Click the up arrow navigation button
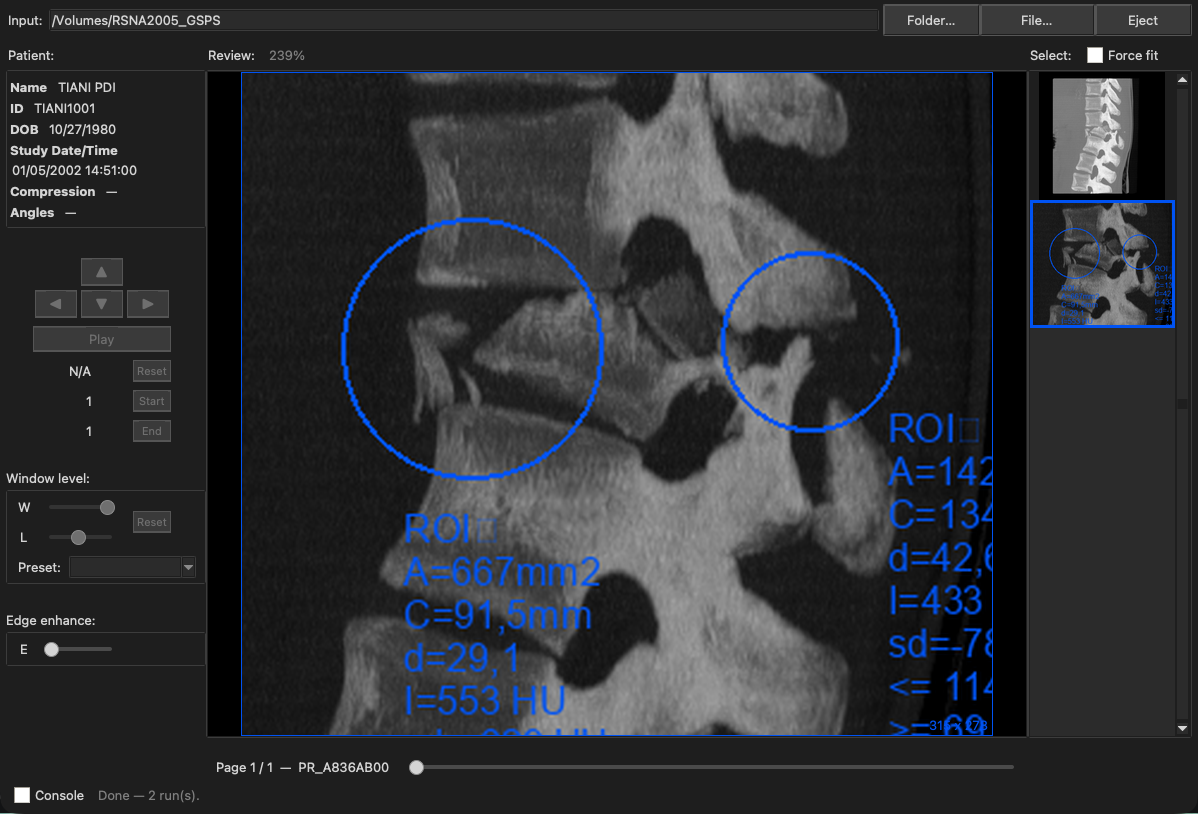The height and width of the screenshot is (814, 1198). [102, 271]
